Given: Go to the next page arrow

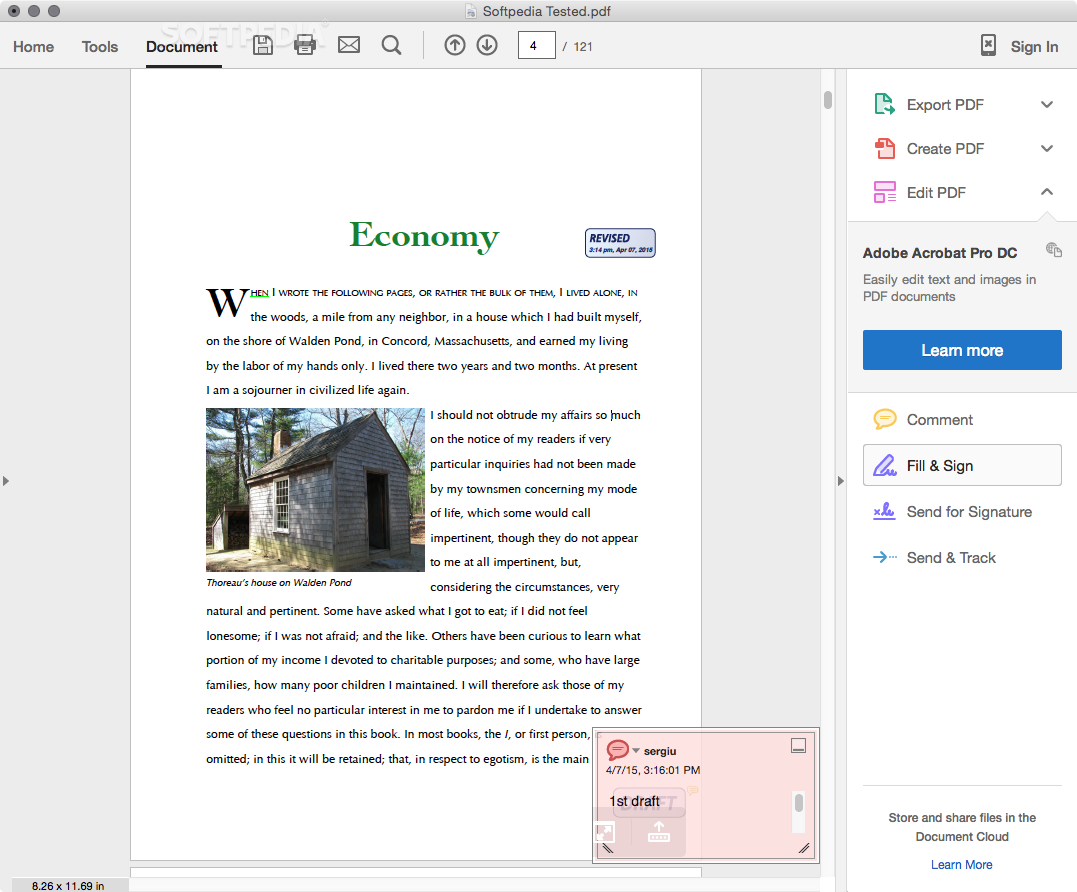Looking at the screenshot, I should tap(487, 45).
